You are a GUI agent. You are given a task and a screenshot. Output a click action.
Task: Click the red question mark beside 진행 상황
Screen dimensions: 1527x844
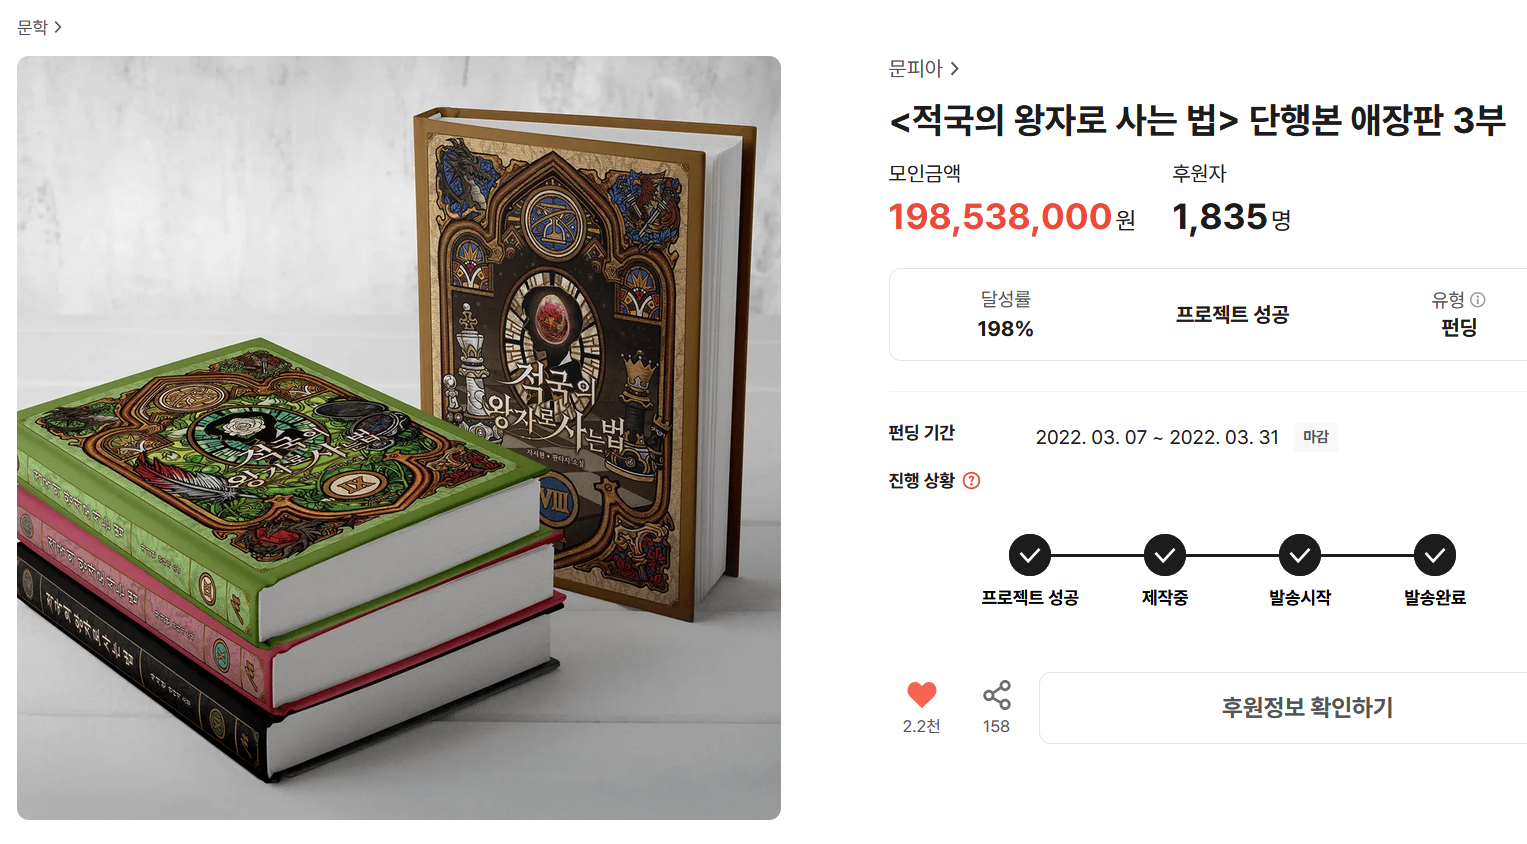pyautogui.click(x=971, y=481)
